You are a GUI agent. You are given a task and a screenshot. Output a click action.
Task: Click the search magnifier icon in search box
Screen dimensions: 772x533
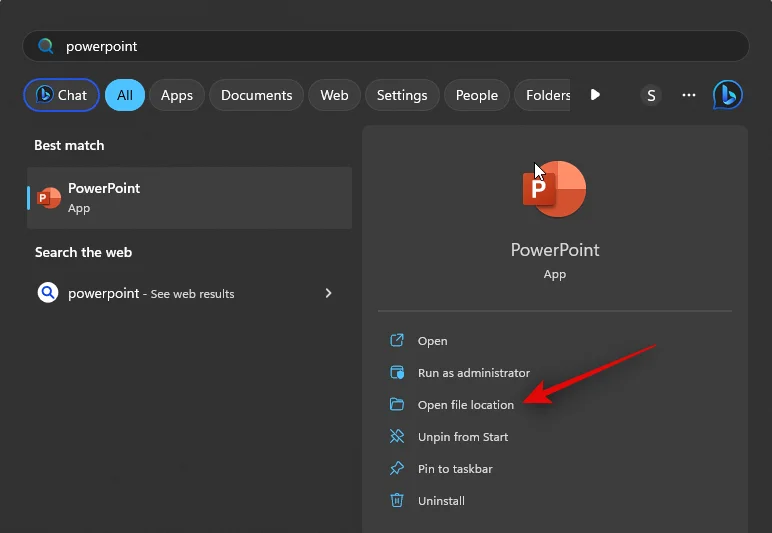[x=45, y=46]
